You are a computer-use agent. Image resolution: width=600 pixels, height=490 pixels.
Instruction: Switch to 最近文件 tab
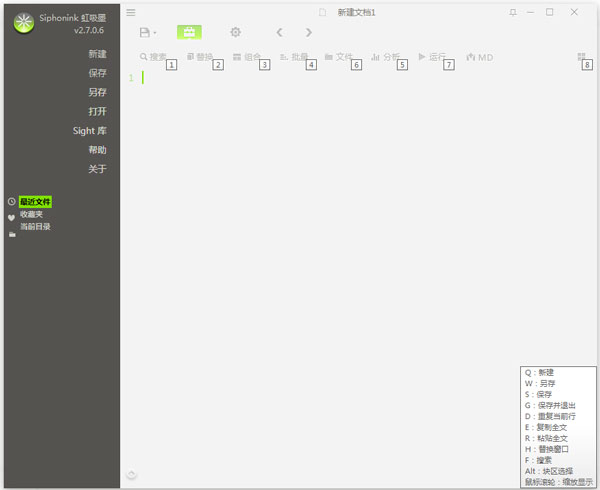(x=35, y=202)
